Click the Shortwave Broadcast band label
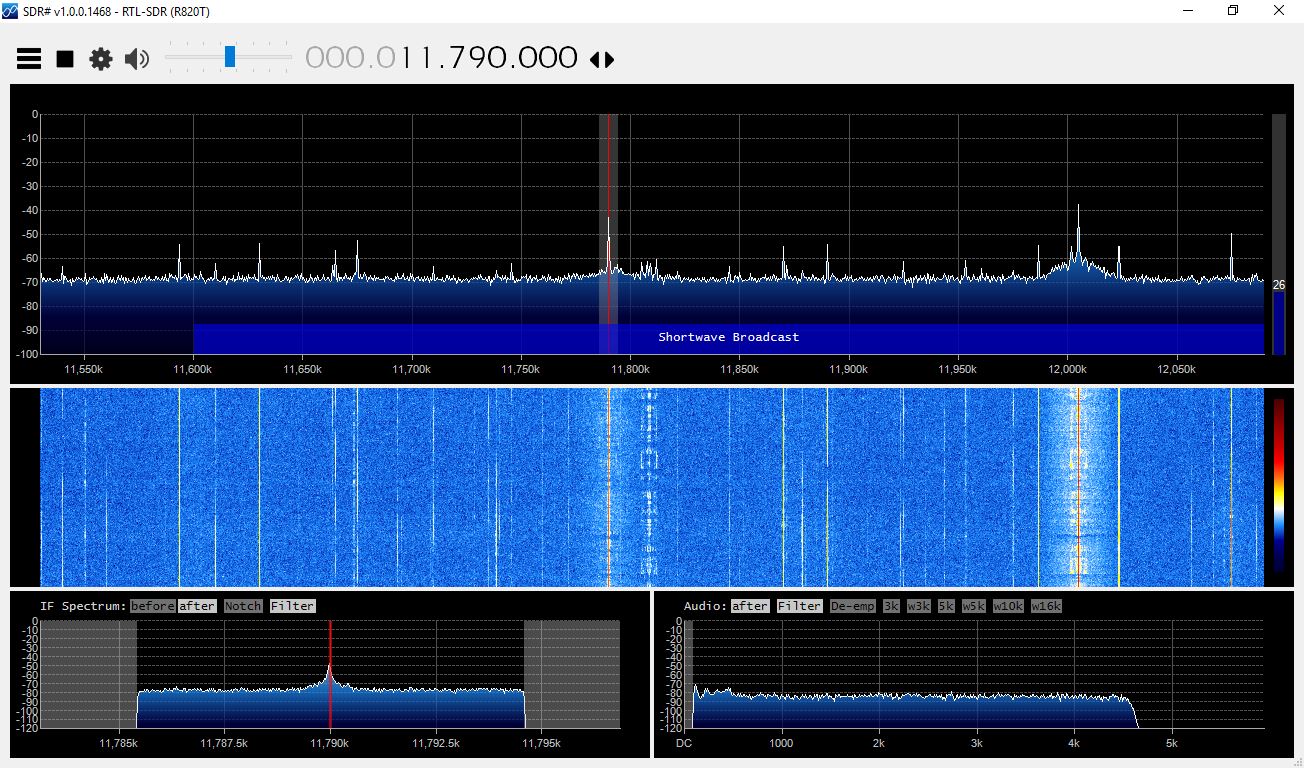 tap(729, 337)
